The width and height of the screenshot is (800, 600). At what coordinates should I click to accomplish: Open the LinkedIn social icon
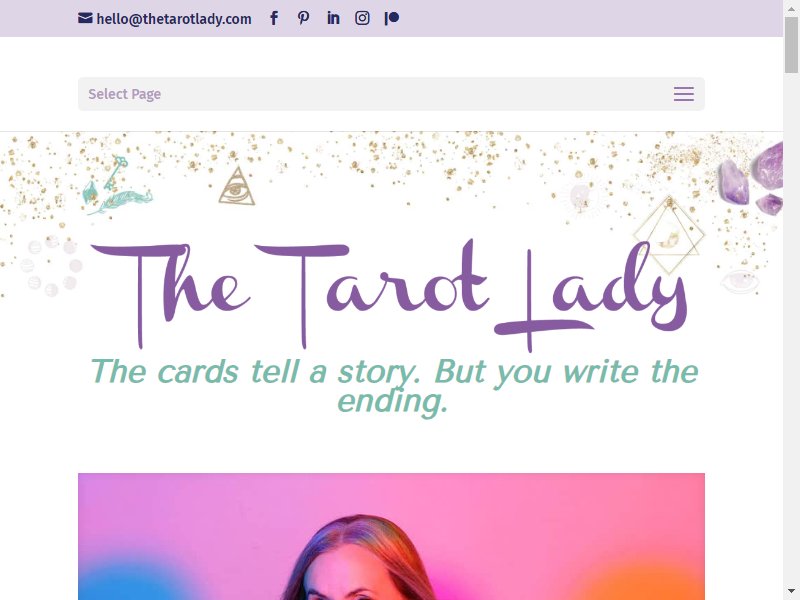coord(333,18)
